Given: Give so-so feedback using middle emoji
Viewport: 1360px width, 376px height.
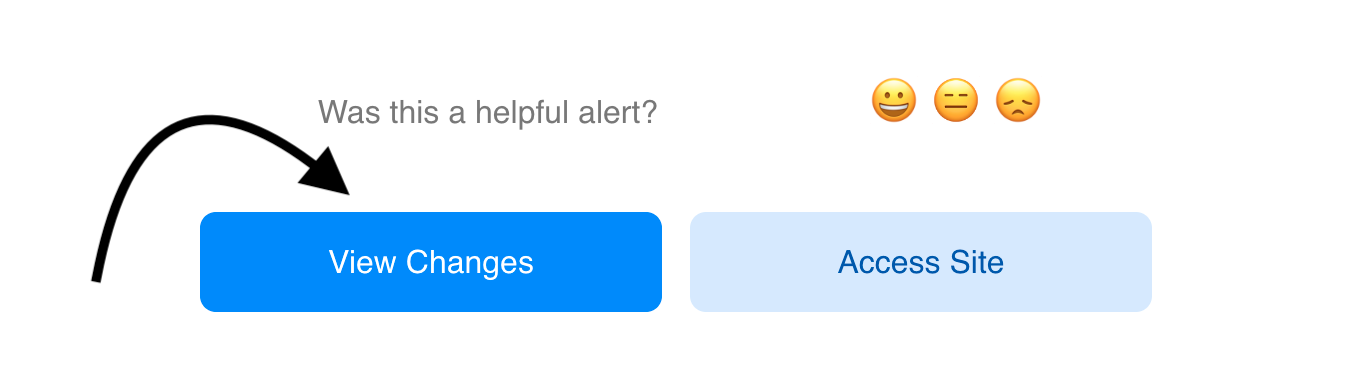Looking at the screenshot, I should (955, 101).
